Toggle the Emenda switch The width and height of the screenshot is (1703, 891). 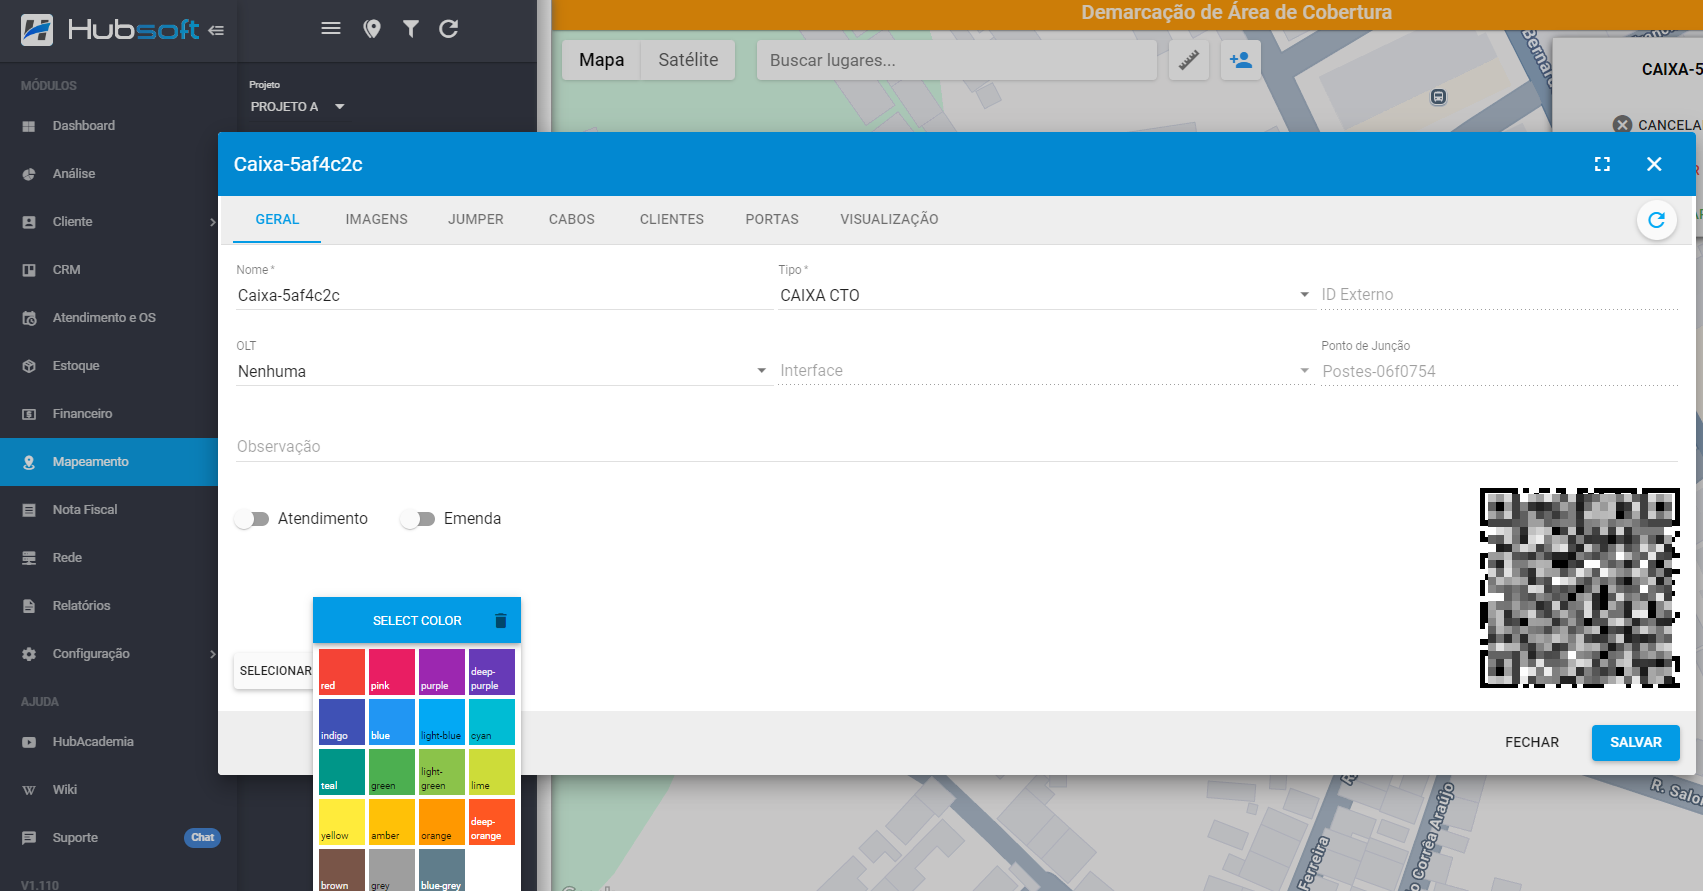417,519
